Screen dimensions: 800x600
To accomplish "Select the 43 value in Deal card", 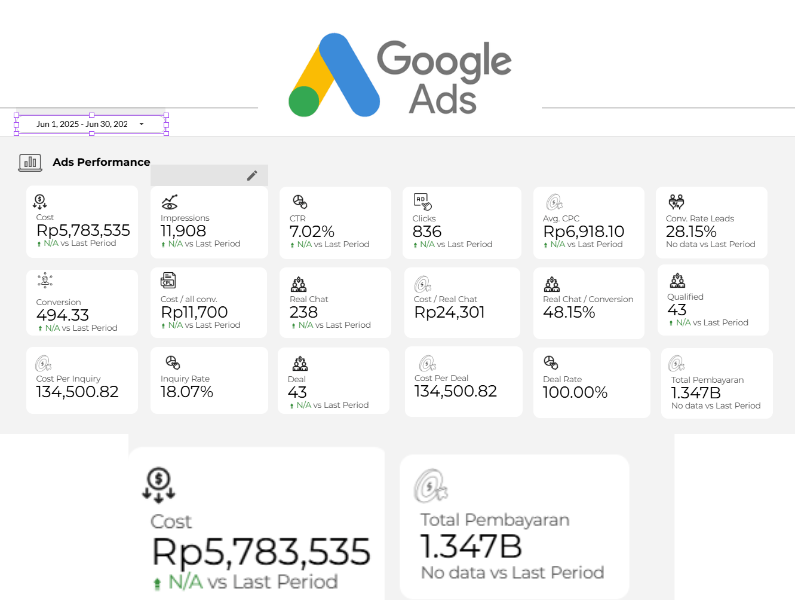I will click(x=297, y=392).
